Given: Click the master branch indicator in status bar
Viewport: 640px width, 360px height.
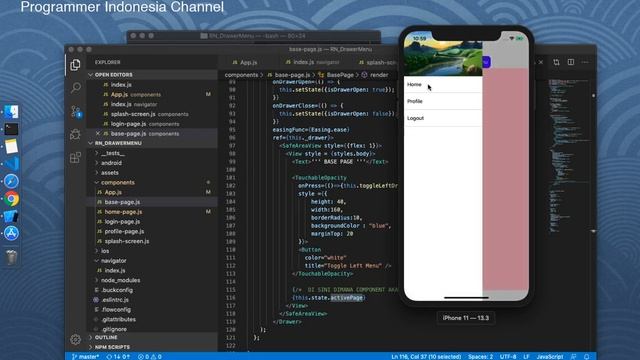Looking at the screenshot, I should click(85, 356).
